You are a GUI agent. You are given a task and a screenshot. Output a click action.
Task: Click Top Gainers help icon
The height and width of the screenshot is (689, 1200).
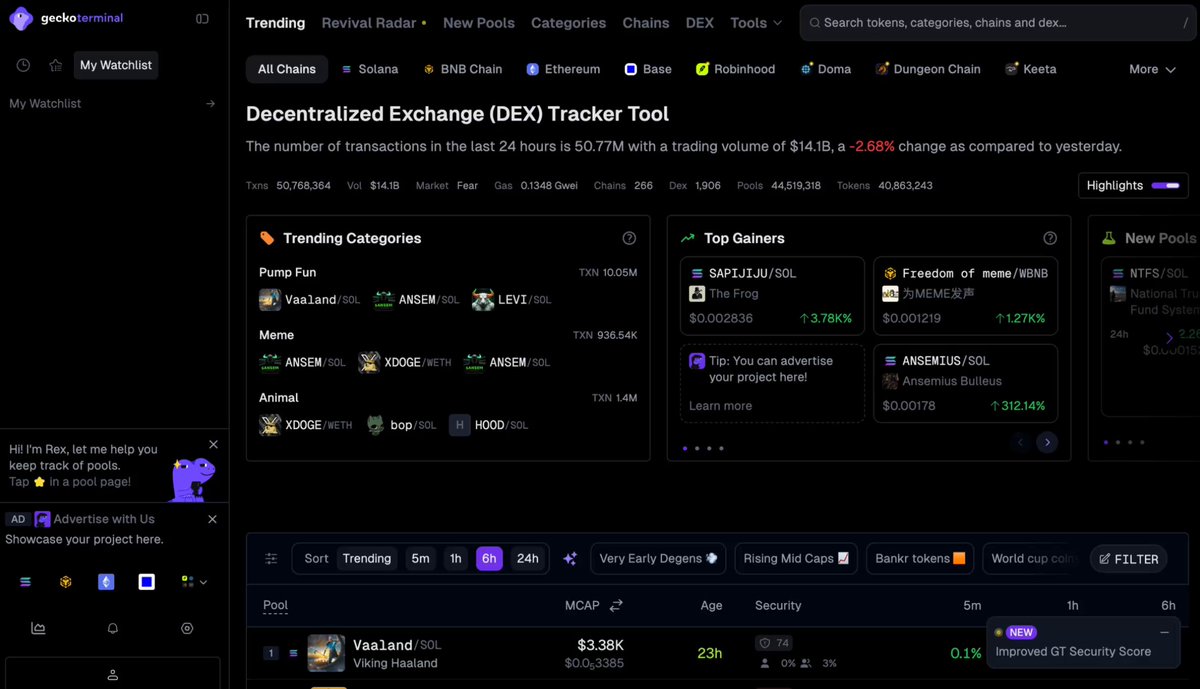click(1050, 238)
